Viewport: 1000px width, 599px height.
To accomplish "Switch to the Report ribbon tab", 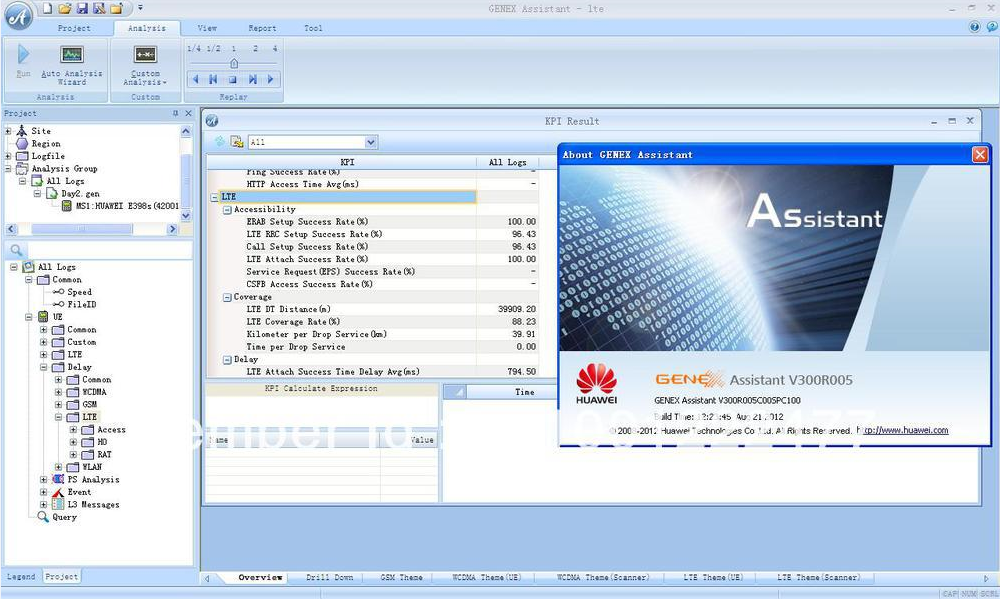I will 262,28.
